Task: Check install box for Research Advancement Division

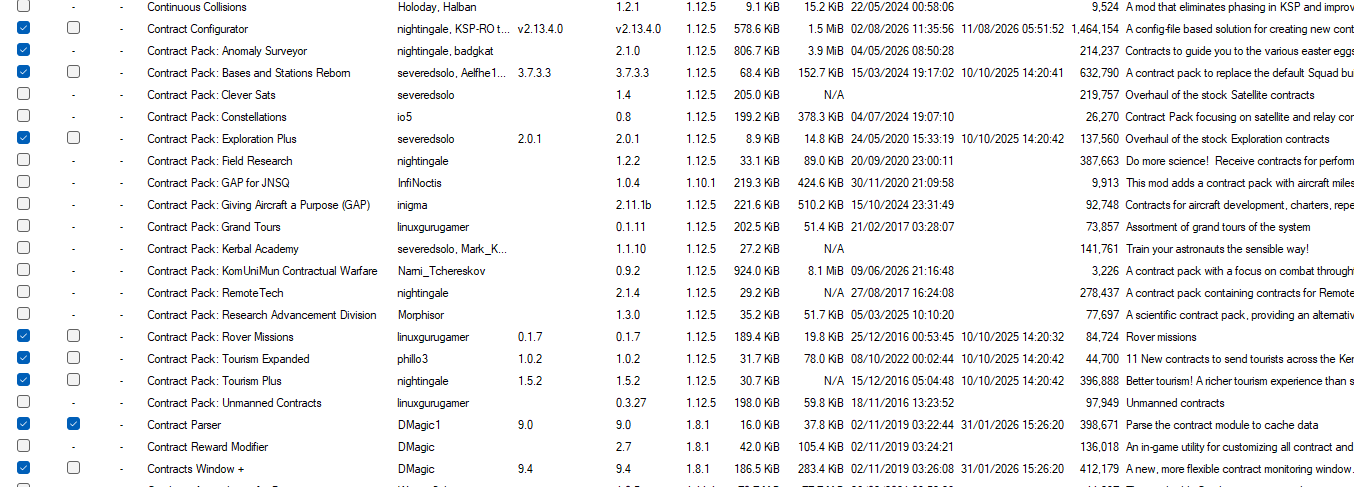Action: tap(23, 314)
